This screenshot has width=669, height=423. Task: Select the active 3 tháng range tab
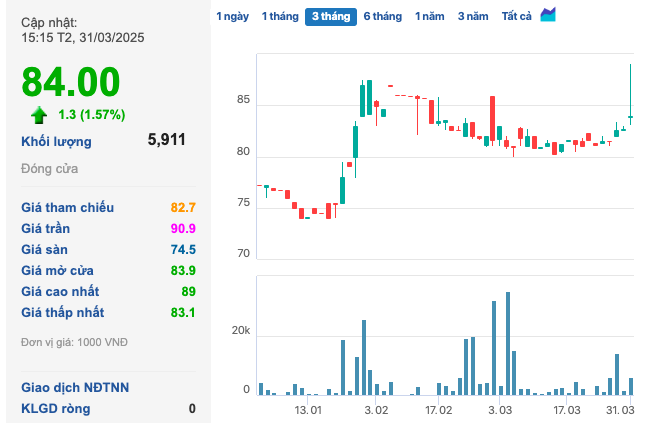pyautogui.click(x=330, y=16)
